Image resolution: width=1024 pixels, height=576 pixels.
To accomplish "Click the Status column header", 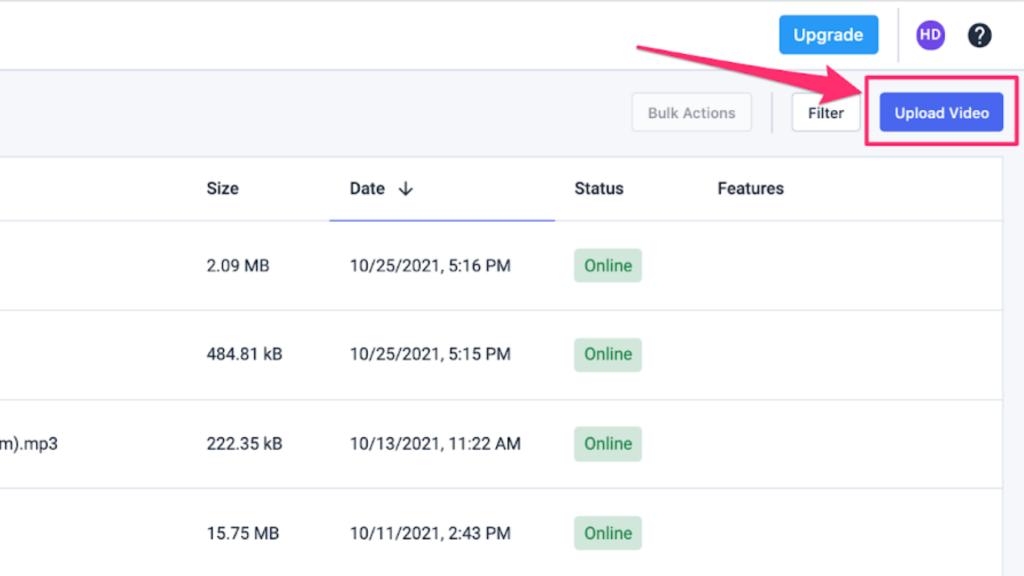I will 599,189.
